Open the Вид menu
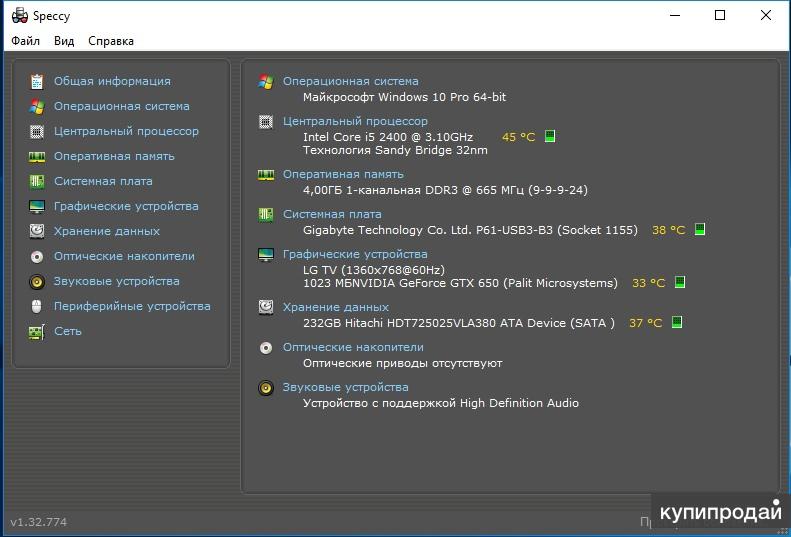 tap(64, 41)
